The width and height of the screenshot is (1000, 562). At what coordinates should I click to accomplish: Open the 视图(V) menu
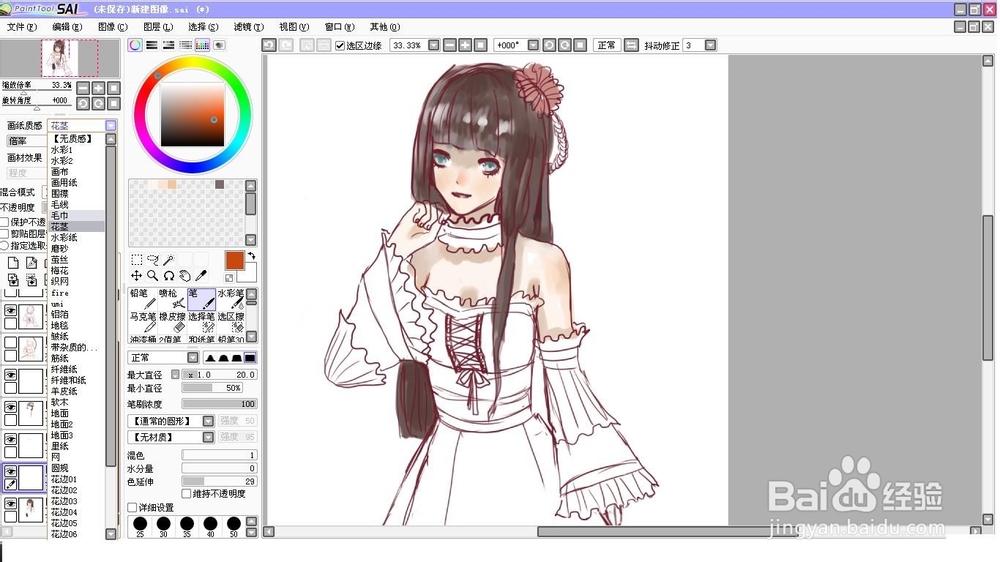294,27
